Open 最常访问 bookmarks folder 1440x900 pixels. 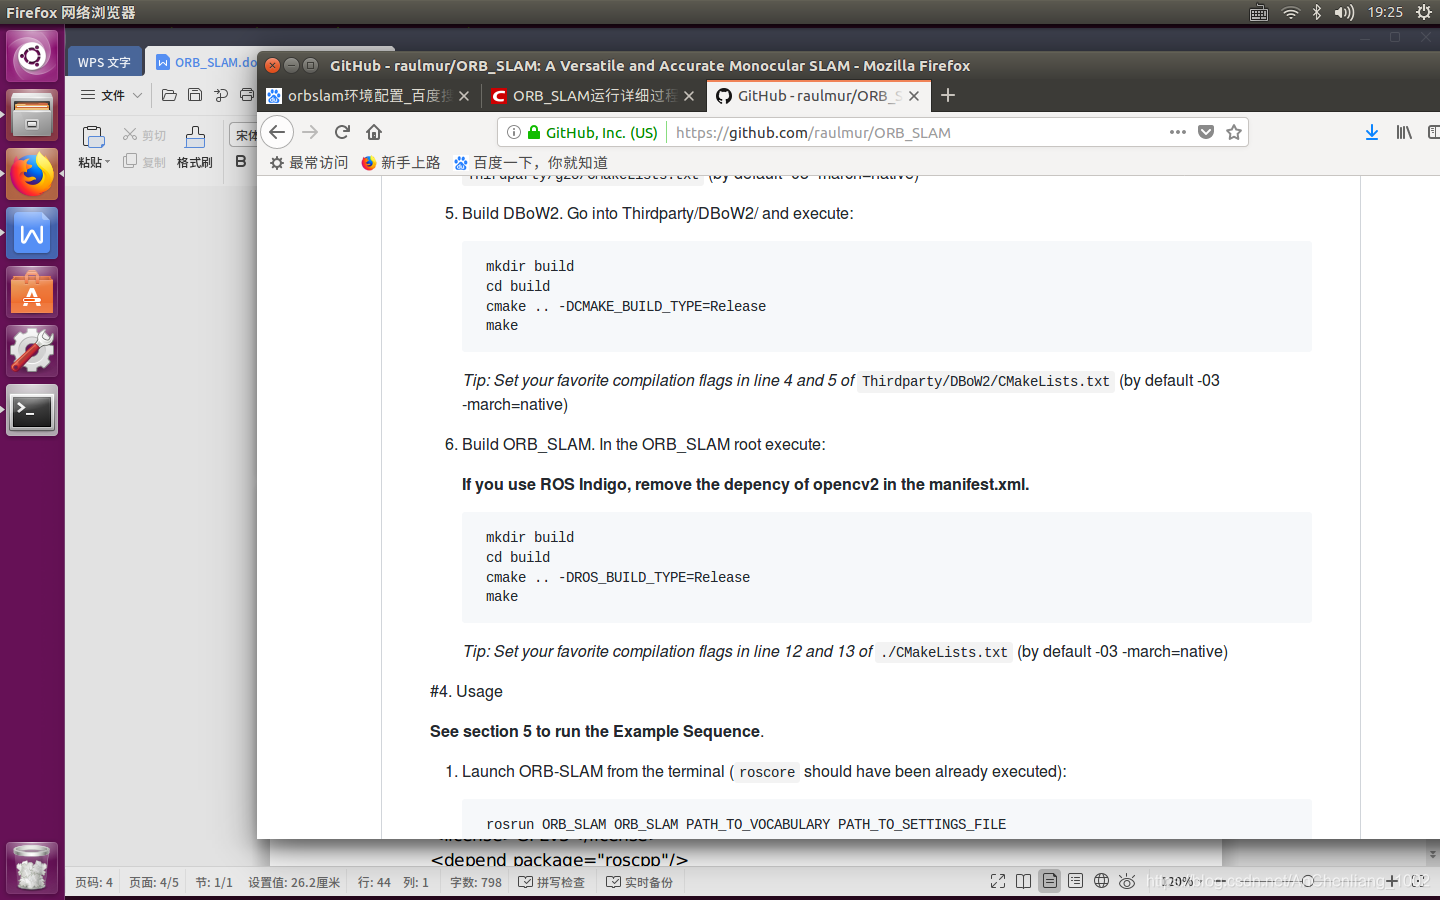coord(309,162)
